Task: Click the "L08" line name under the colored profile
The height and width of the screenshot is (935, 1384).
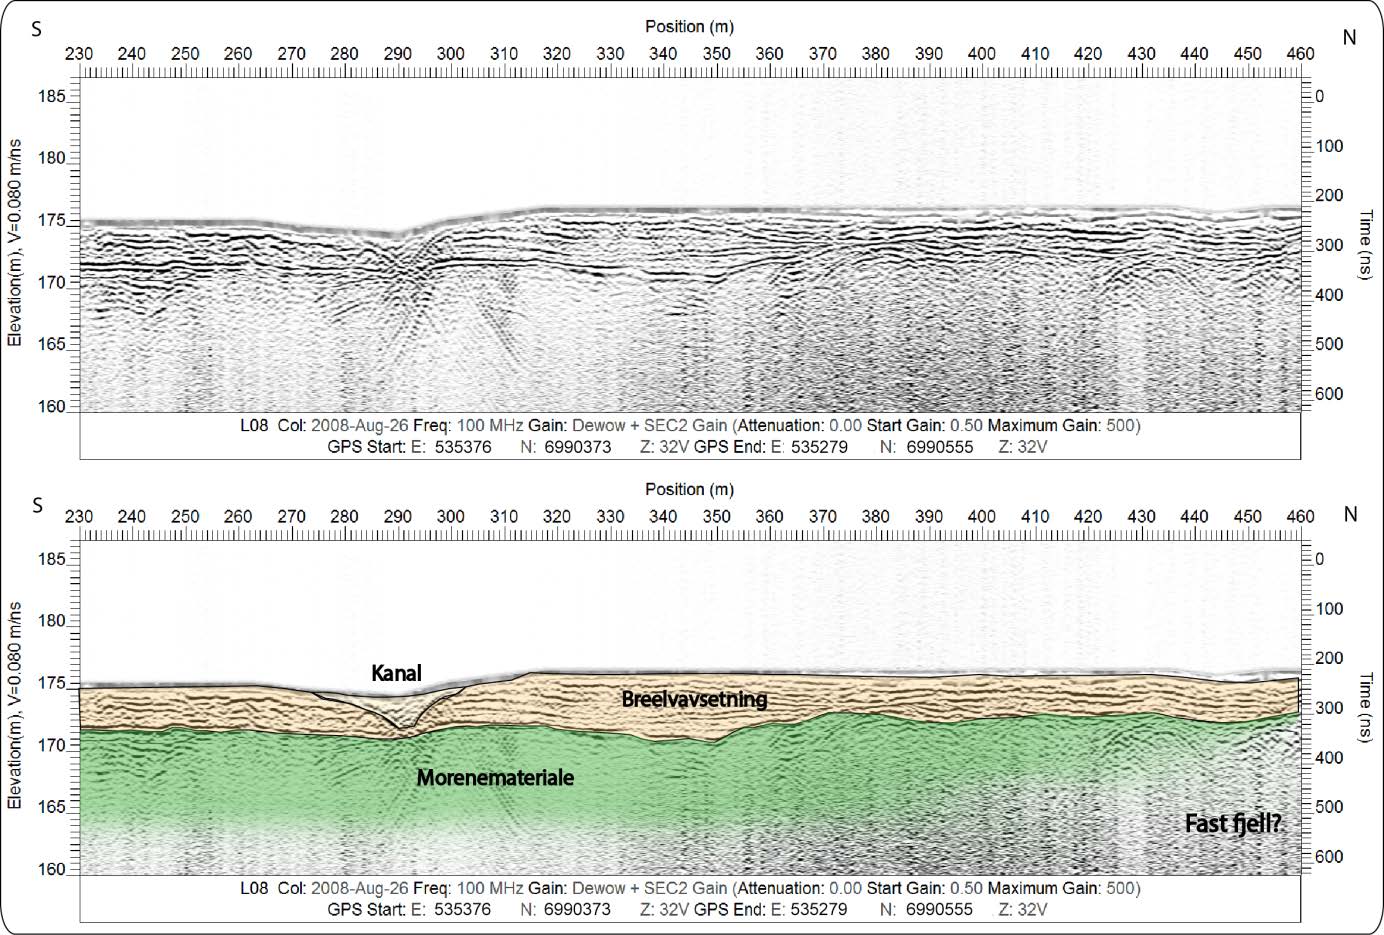Action: pos(254,887)
